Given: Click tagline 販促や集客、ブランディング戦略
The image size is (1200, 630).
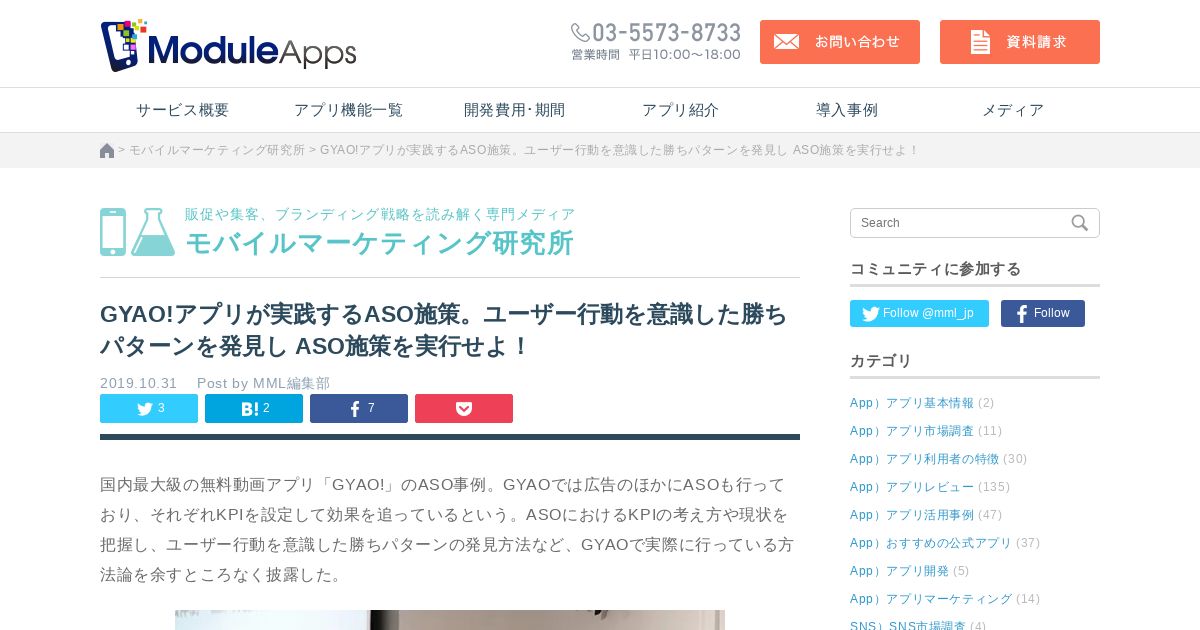Looking at the screenshot, I should [380, 214].
